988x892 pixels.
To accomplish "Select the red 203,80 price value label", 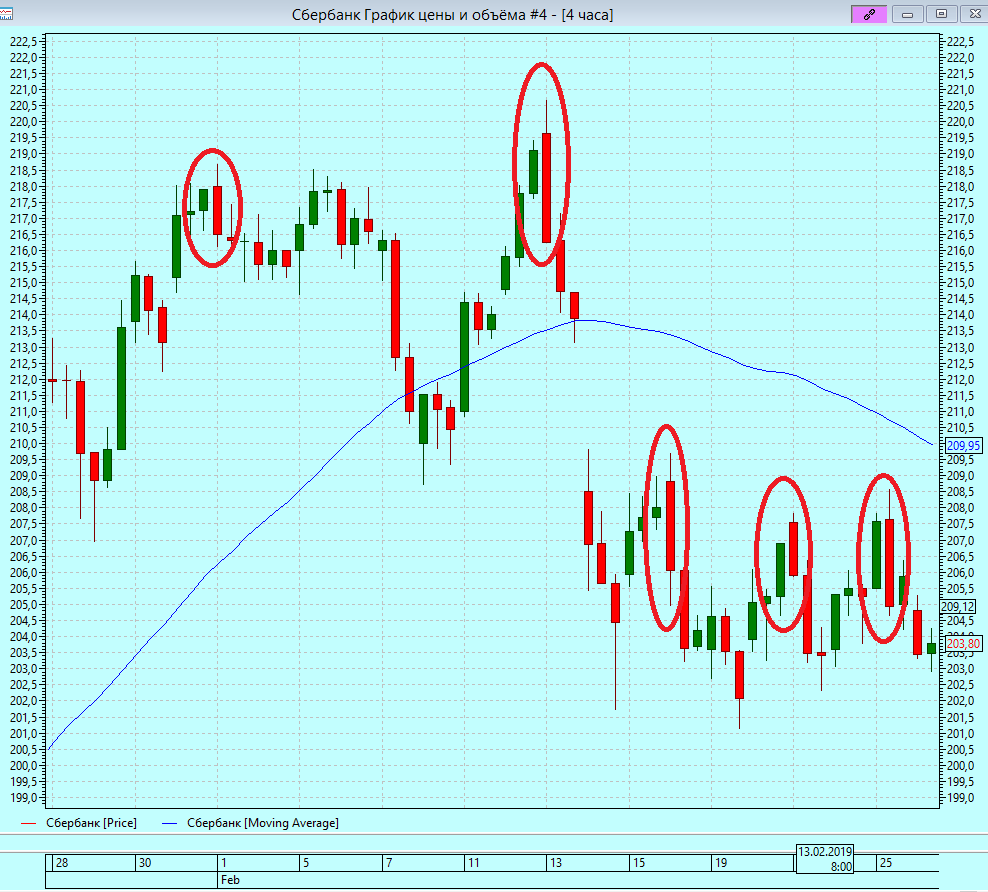I will pyautogui.click(x=963, y=644).
